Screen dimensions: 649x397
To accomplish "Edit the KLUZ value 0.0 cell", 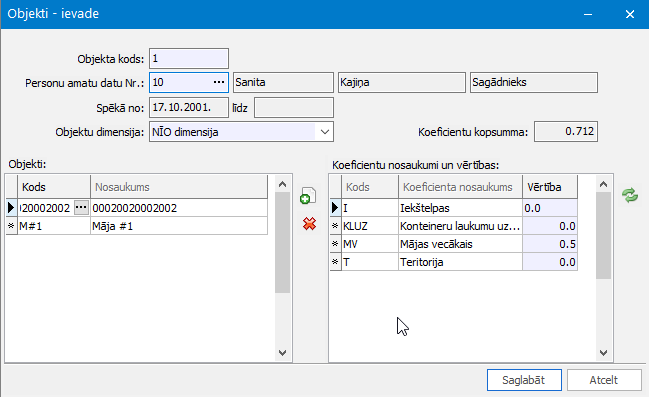I will tap(550, 226).
